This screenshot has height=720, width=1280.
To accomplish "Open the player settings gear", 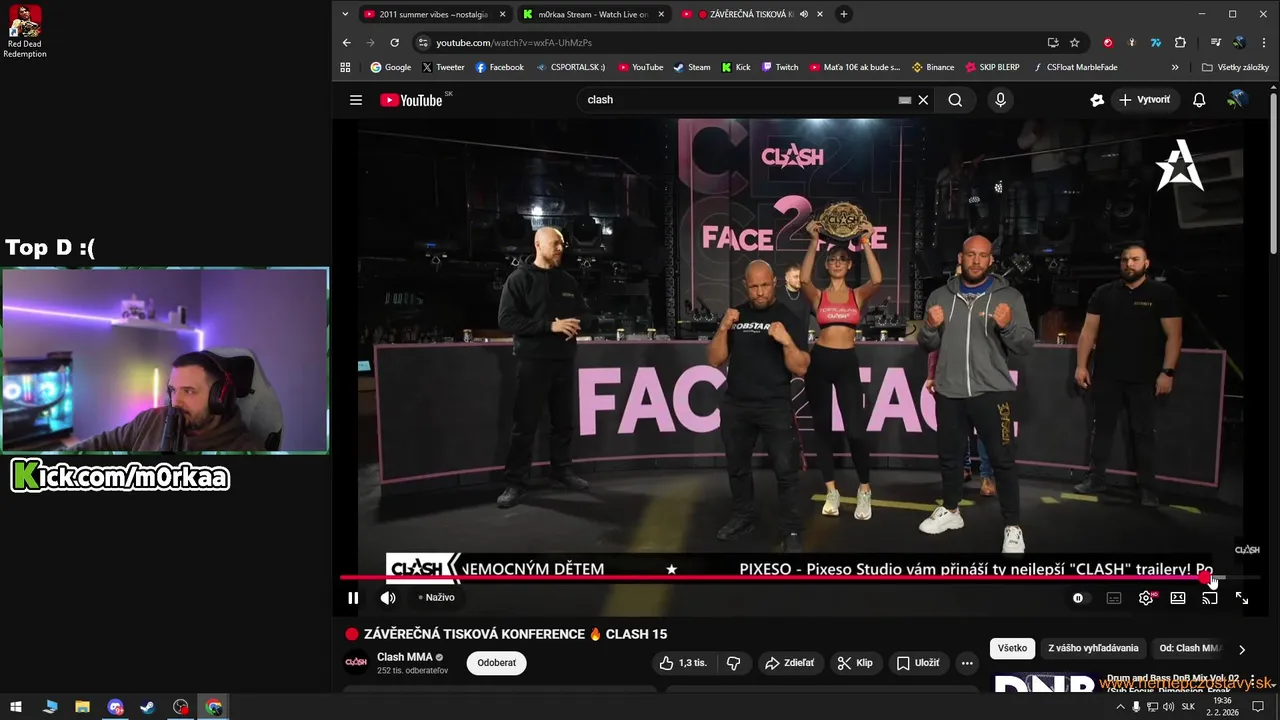I will pyautogui.click(x=1146, y=598).
